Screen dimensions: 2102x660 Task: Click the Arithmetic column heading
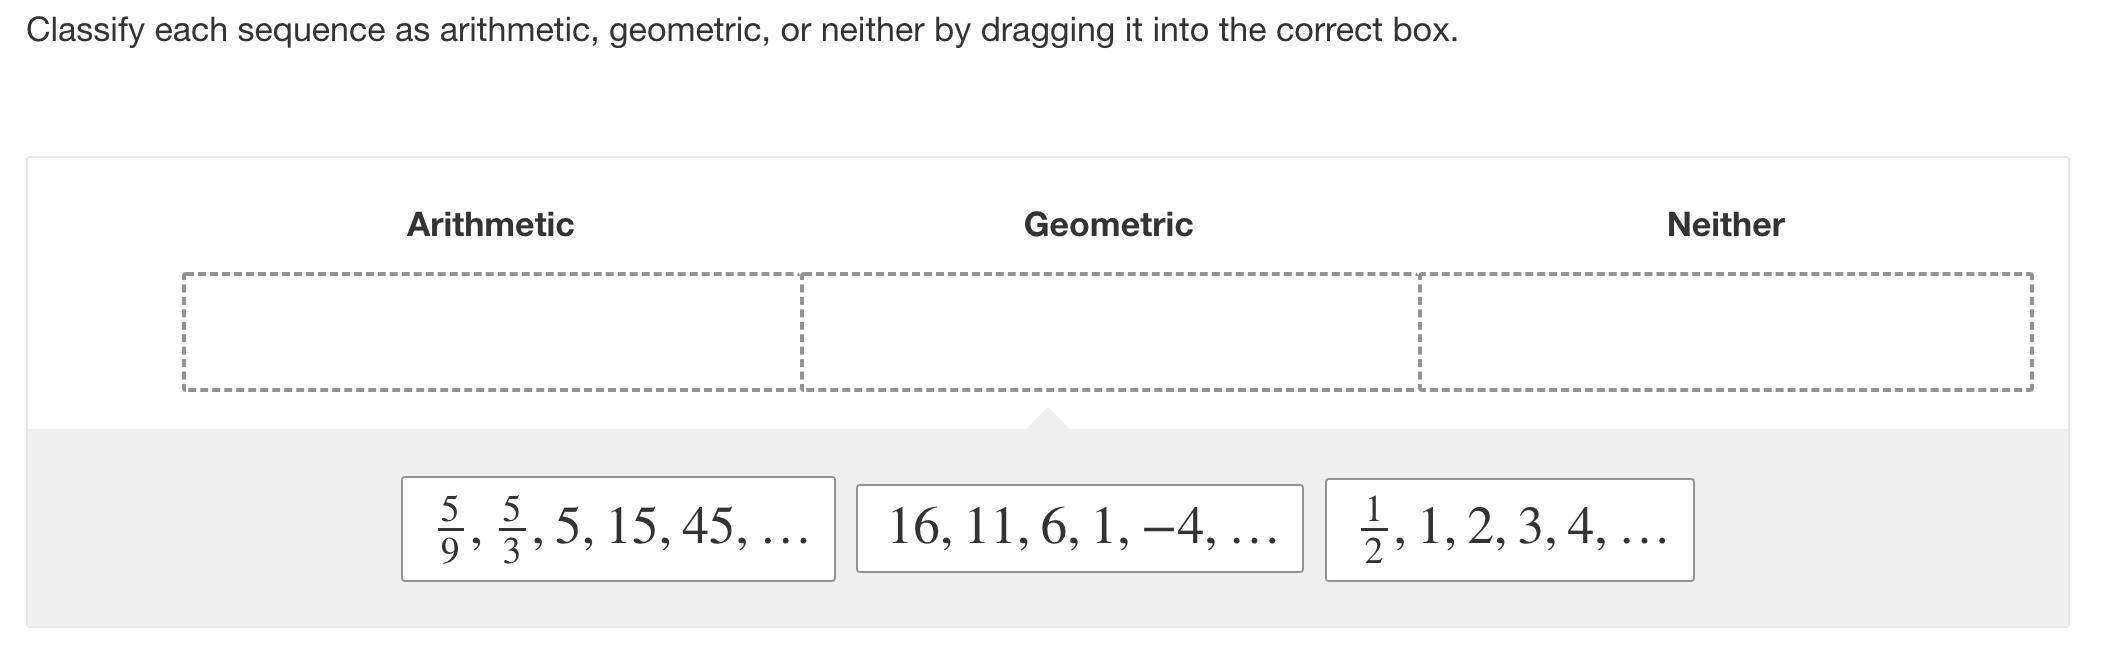[490, 224]
